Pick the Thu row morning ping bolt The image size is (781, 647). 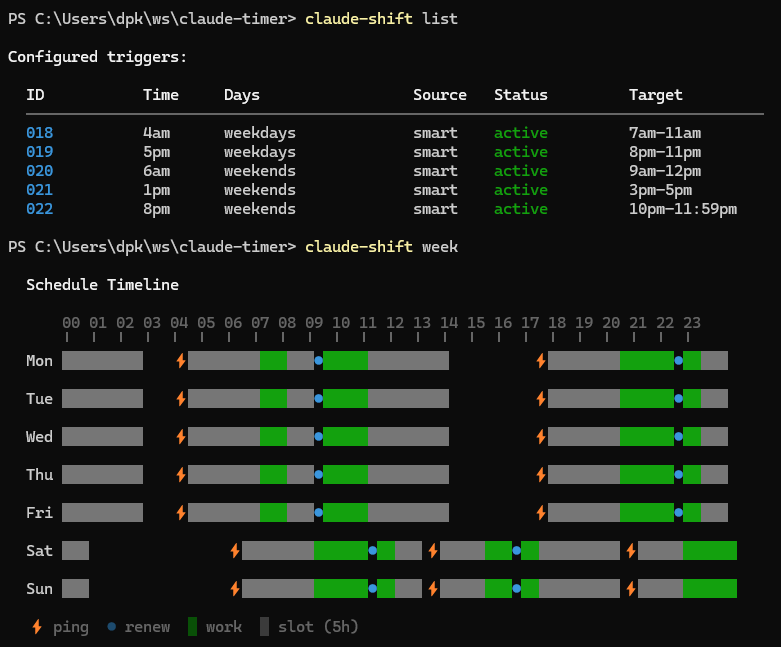[x=181, y=475]
